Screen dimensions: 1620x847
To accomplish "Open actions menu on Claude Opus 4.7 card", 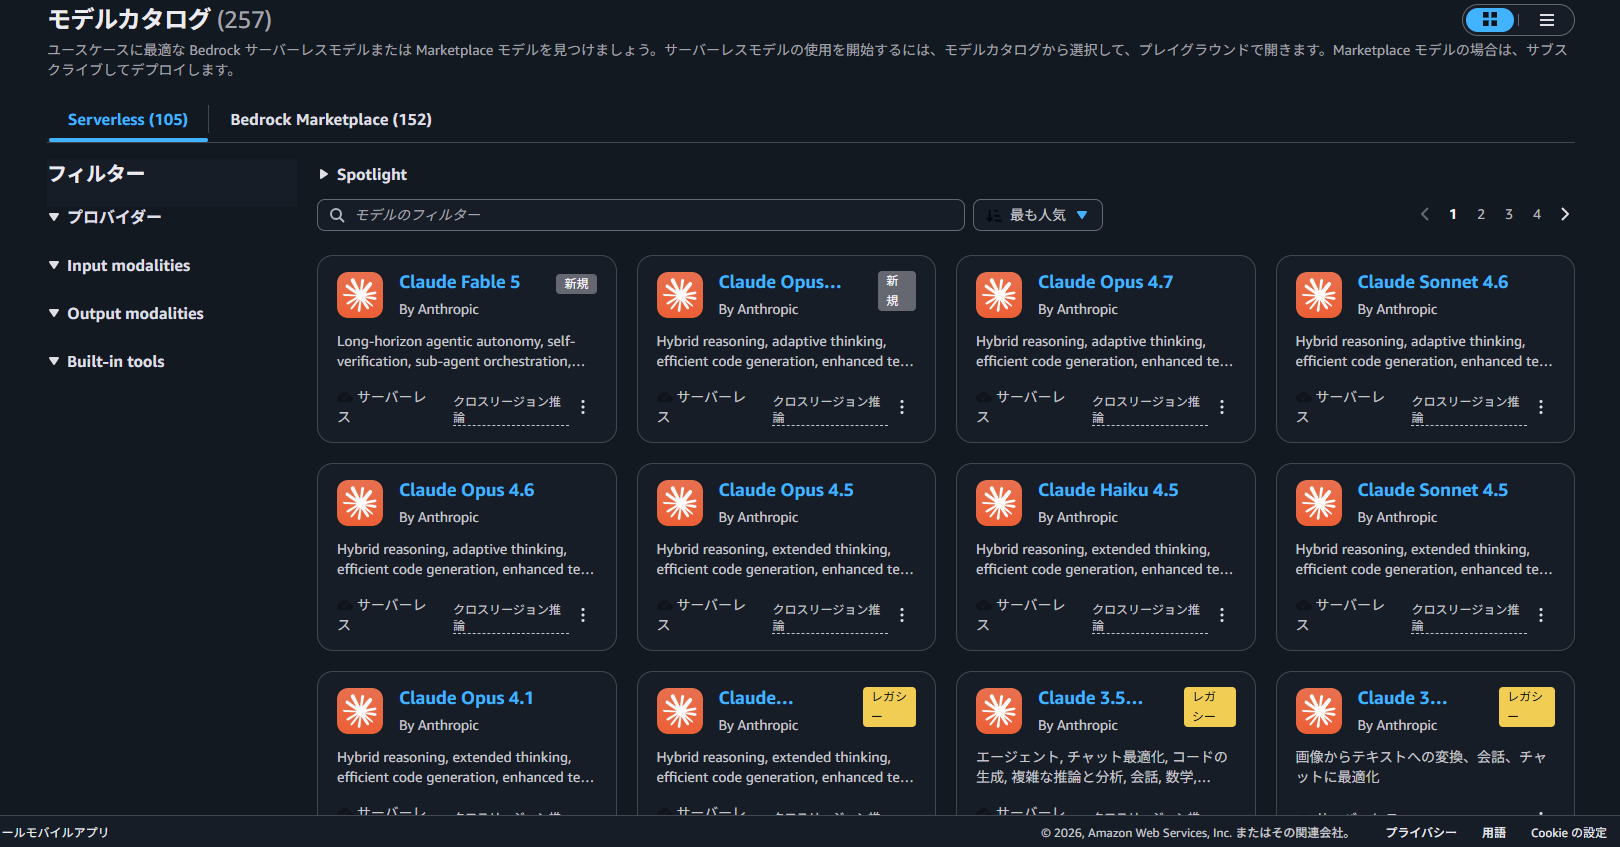I will 1222,407.
